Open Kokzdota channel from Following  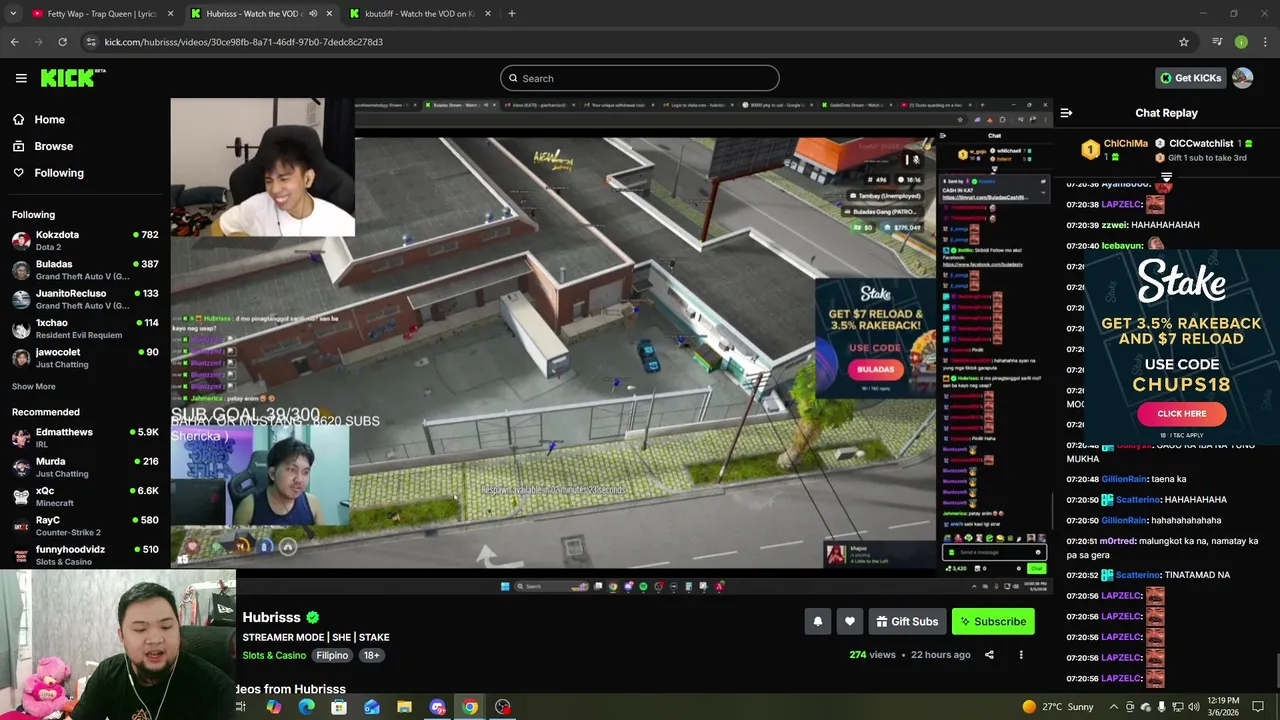[x=85, y=240]
